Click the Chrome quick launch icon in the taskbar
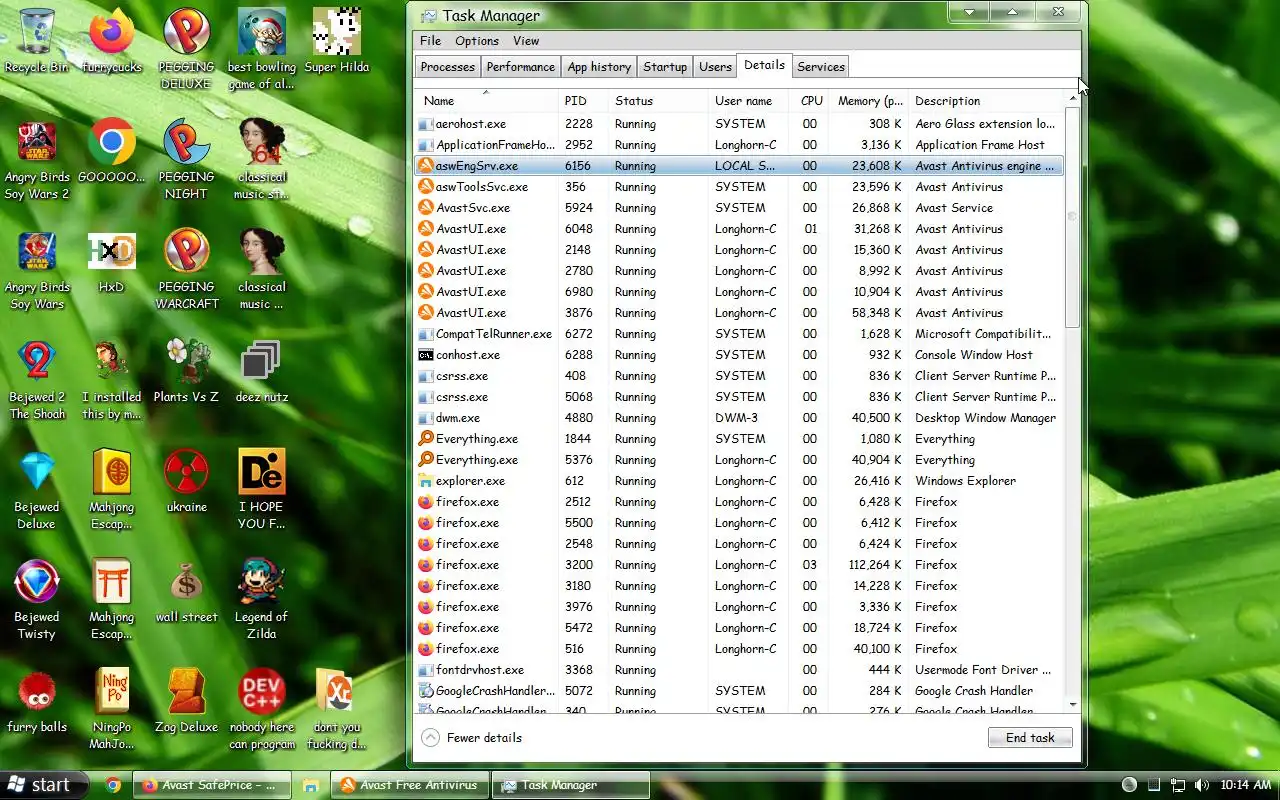Viewport: 1280px width, 800px height. 113,785
